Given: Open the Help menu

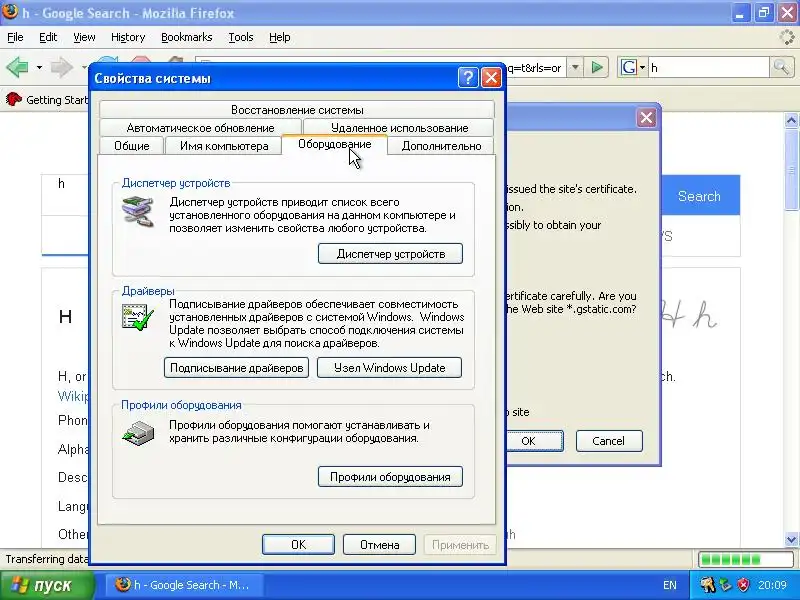Looking at the screenshot, I should click(x=280, y=37).
